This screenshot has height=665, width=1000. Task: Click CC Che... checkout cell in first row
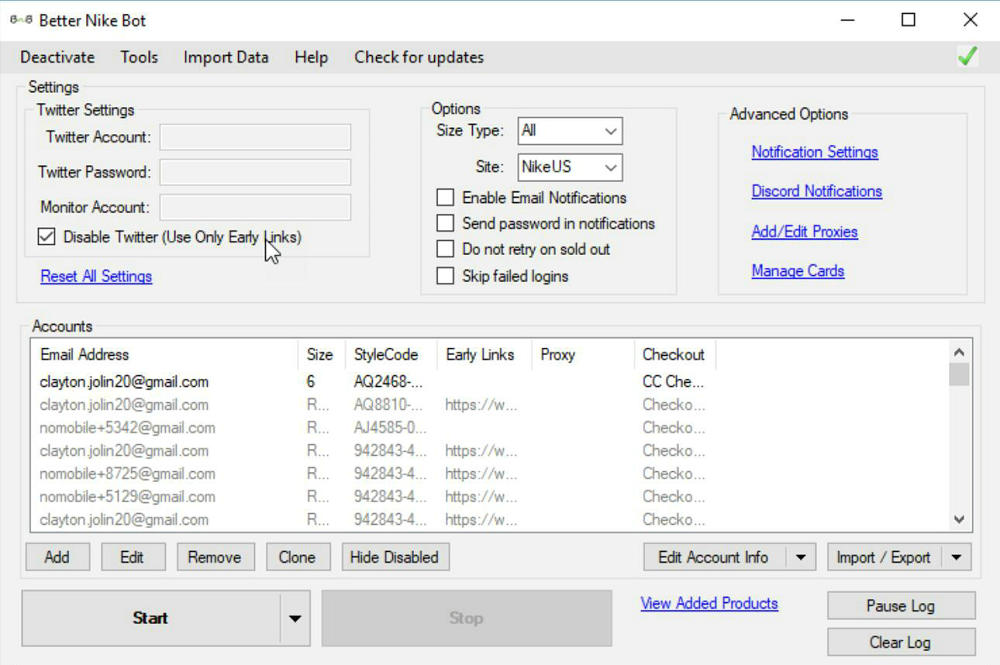coord(673,381)
